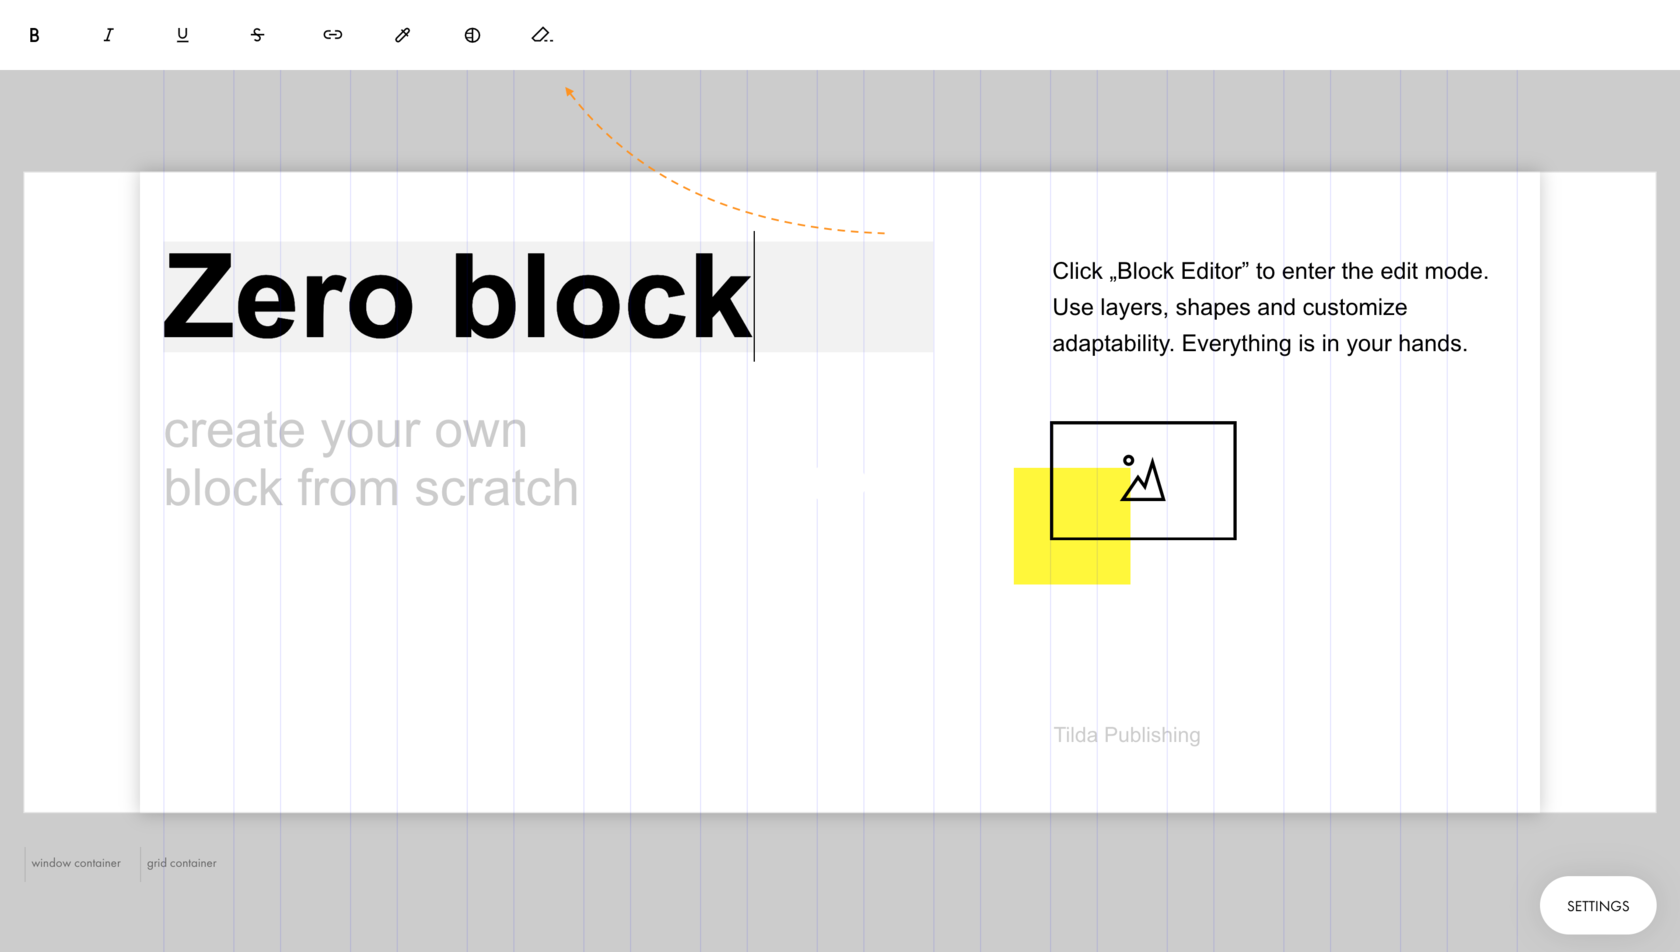Insert a hyperlink using the link icon
This screenshot has height=952, width=1680.
point(332,35)
